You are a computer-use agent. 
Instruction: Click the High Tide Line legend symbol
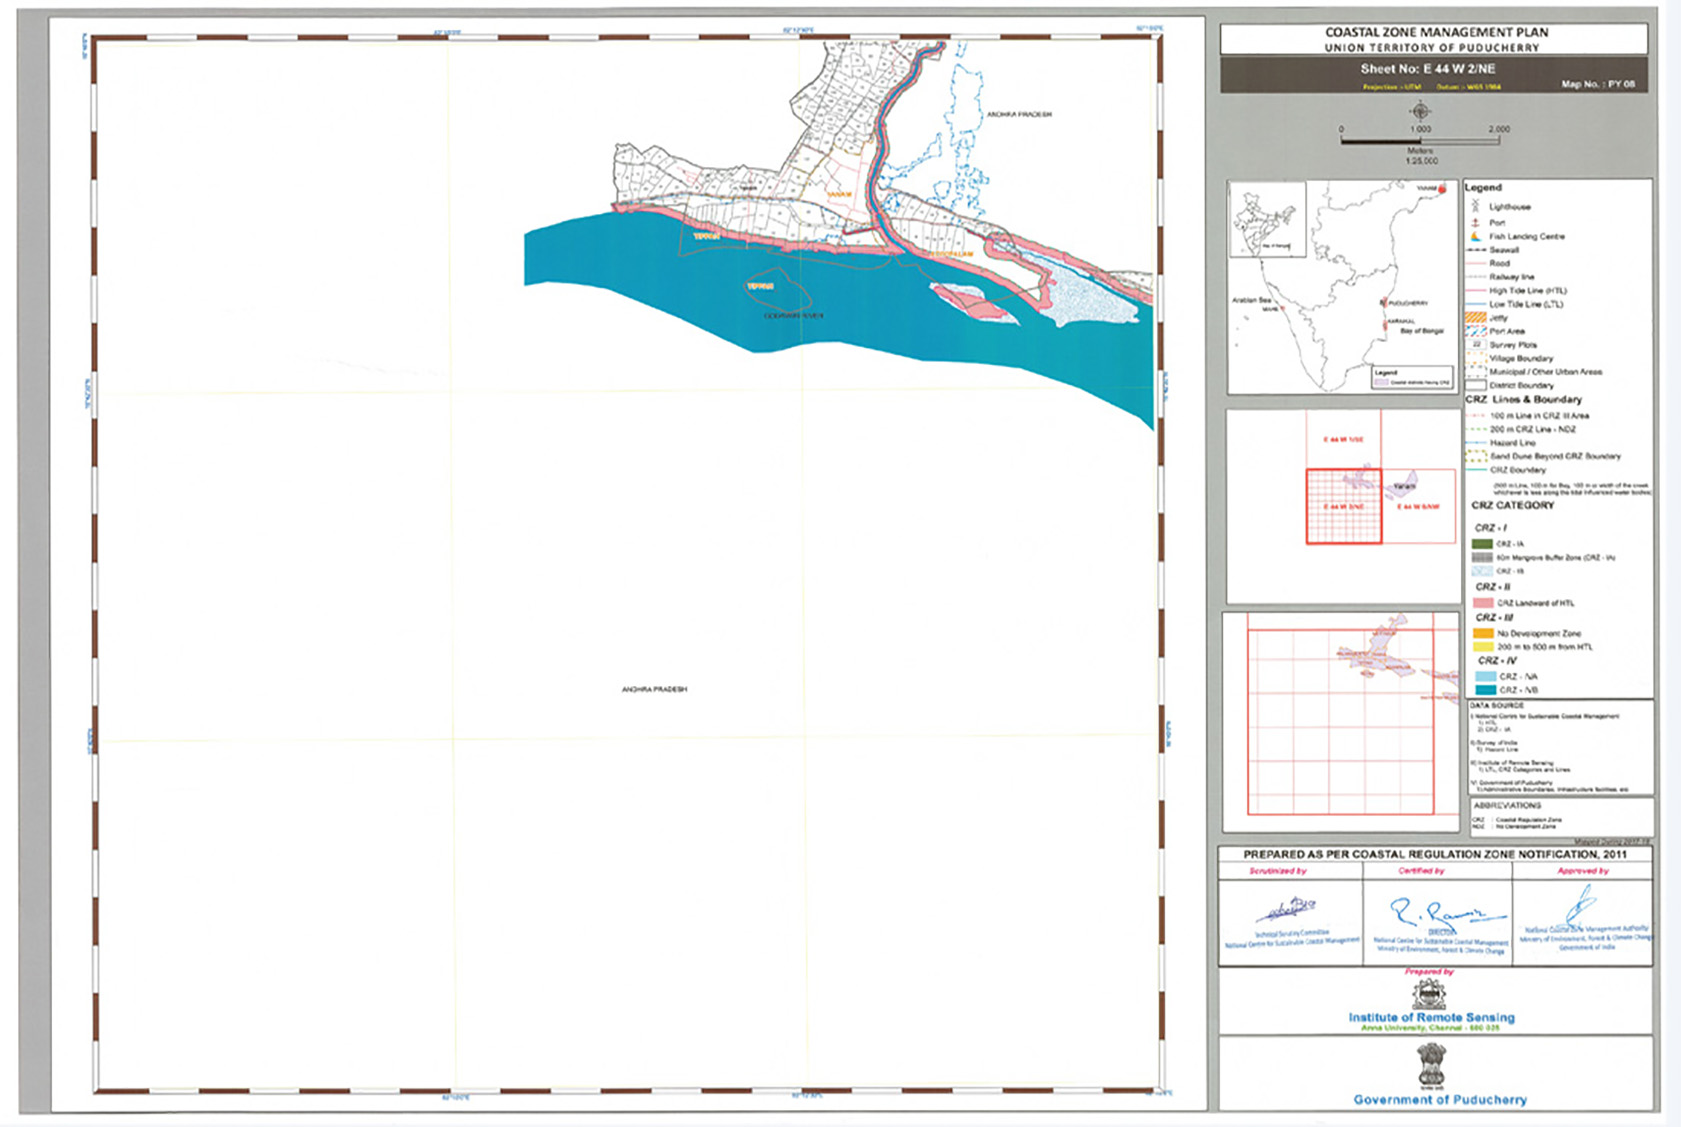(1475, 291)
